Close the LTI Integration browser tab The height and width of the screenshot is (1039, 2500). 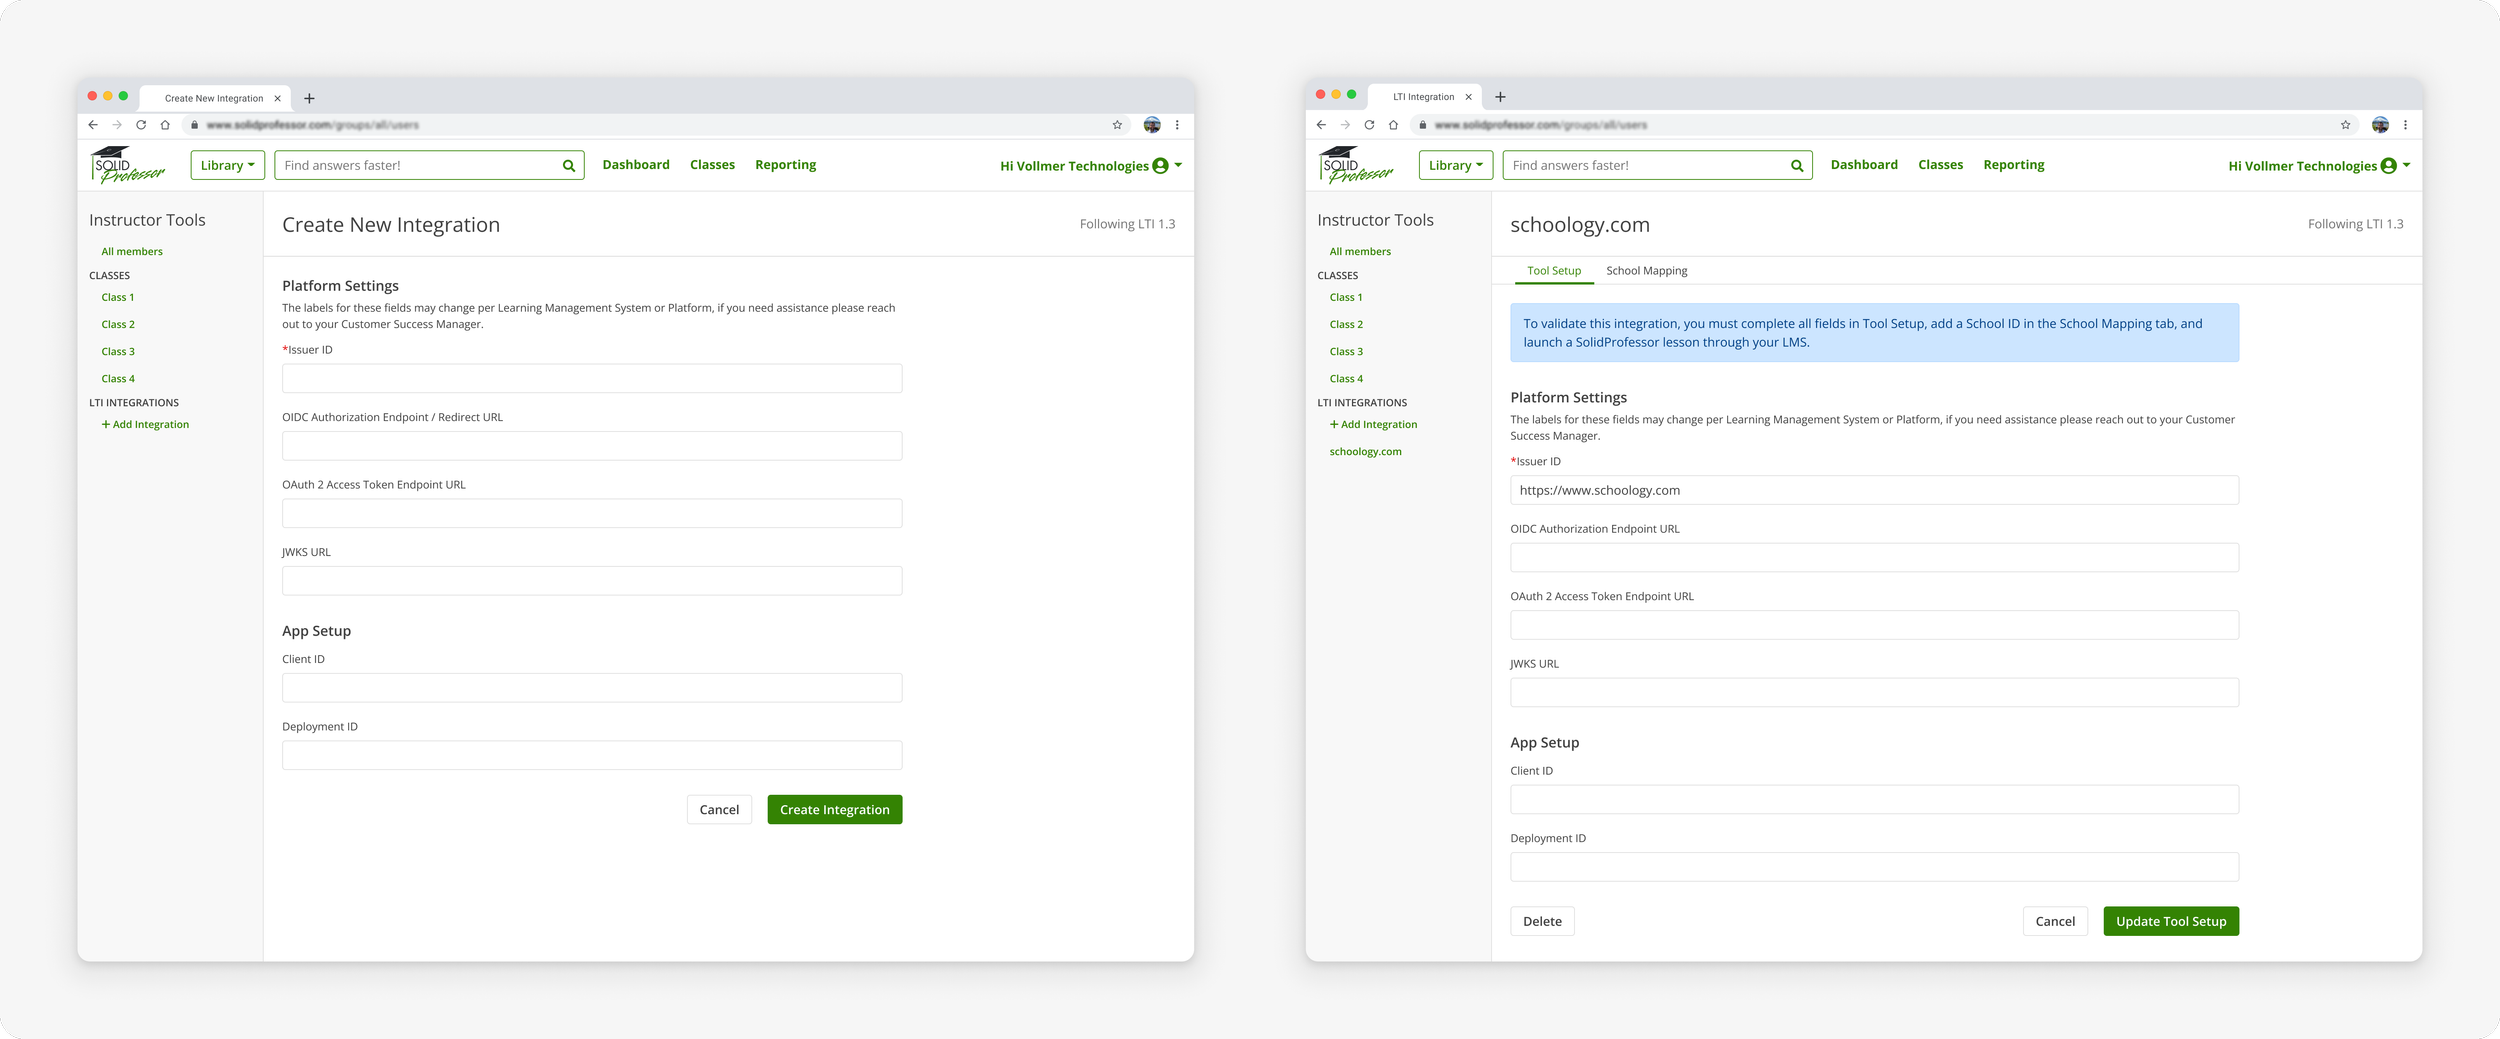tap(1468, 97)
